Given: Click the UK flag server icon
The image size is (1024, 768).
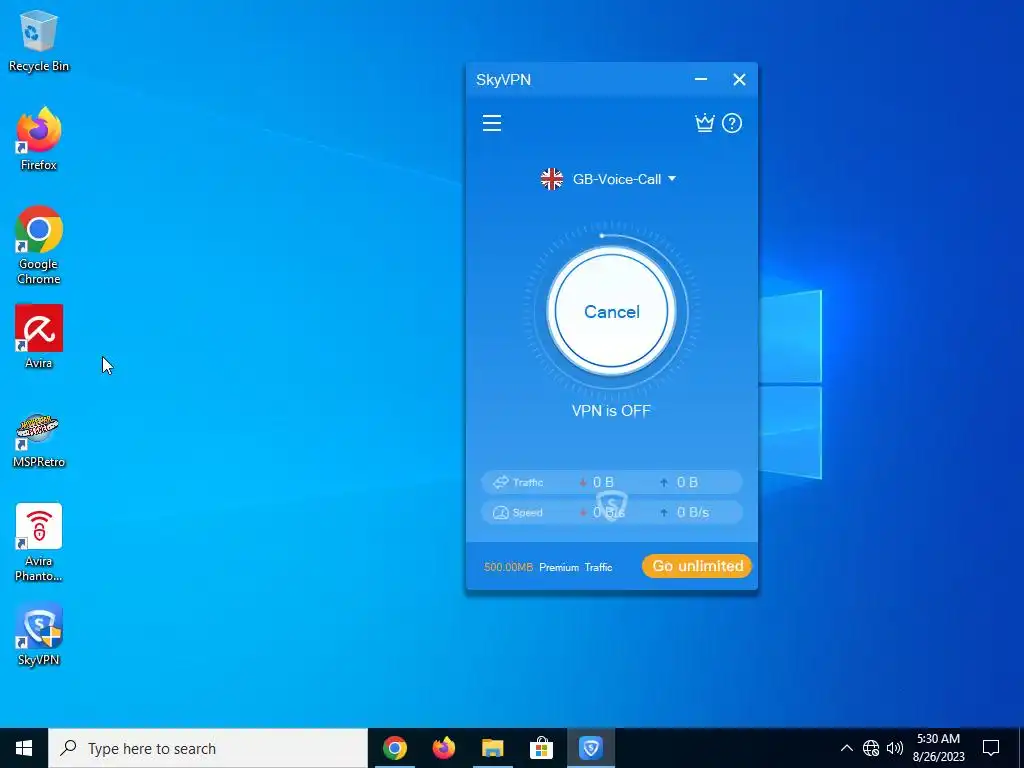Looking at the screenshot, I should pos(552,179).
